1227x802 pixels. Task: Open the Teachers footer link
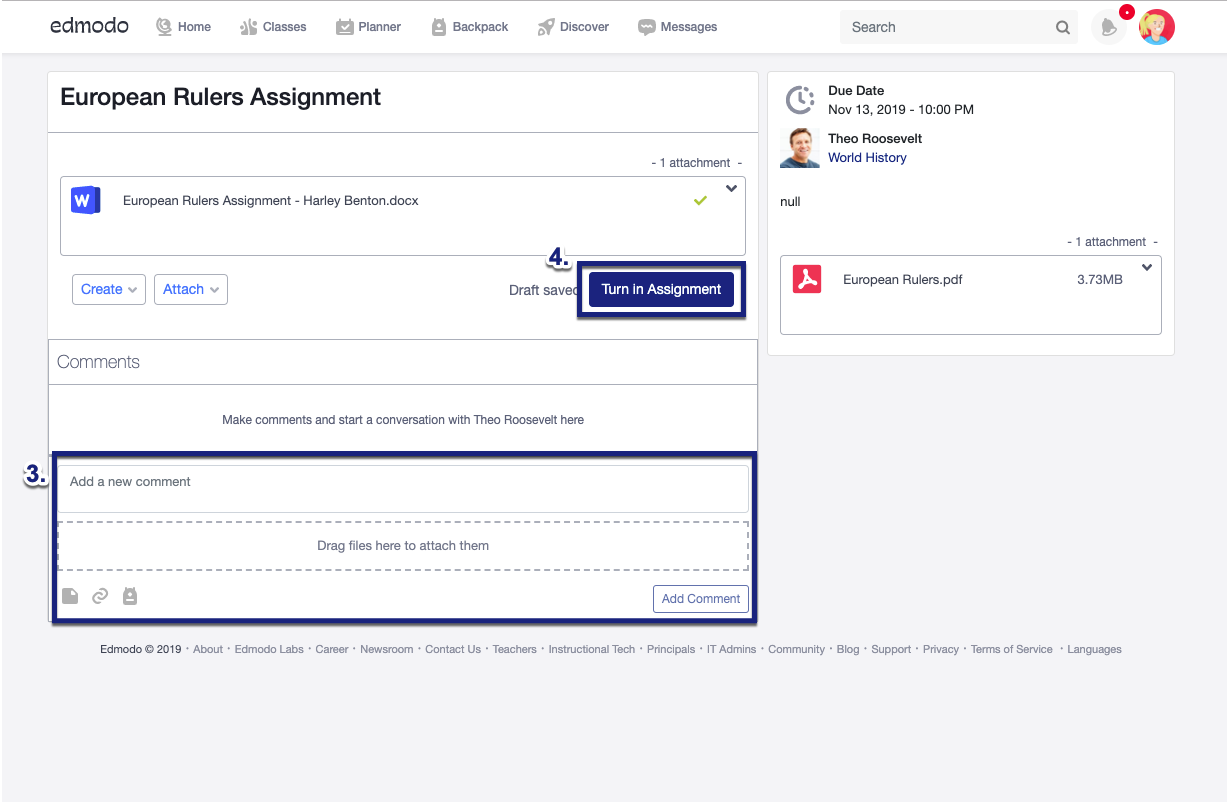tap(515, 649)
